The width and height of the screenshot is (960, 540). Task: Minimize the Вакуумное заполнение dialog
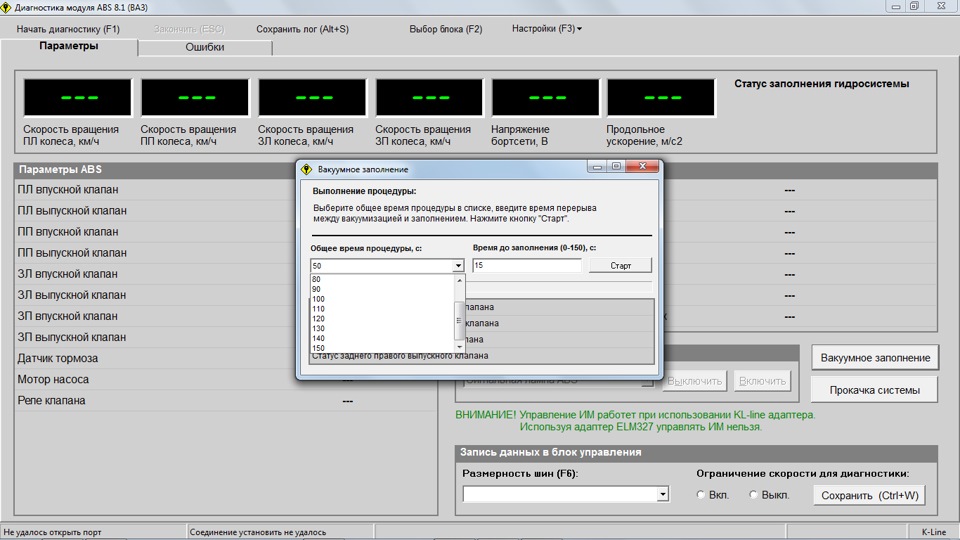point(597,166)
